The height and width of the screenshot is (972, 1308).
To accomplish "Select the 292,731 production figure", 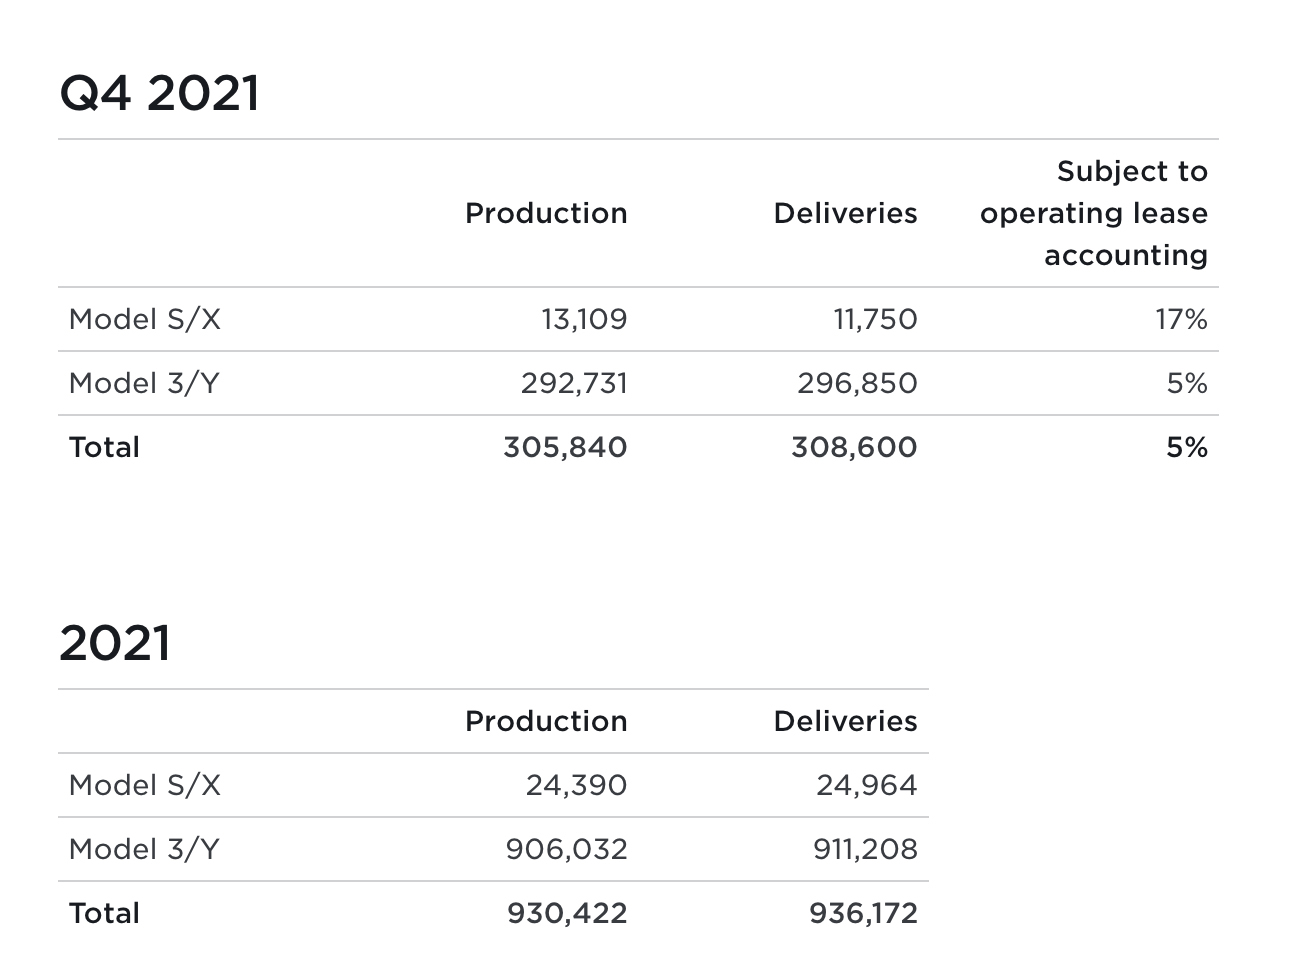I will tap(574, 383).
